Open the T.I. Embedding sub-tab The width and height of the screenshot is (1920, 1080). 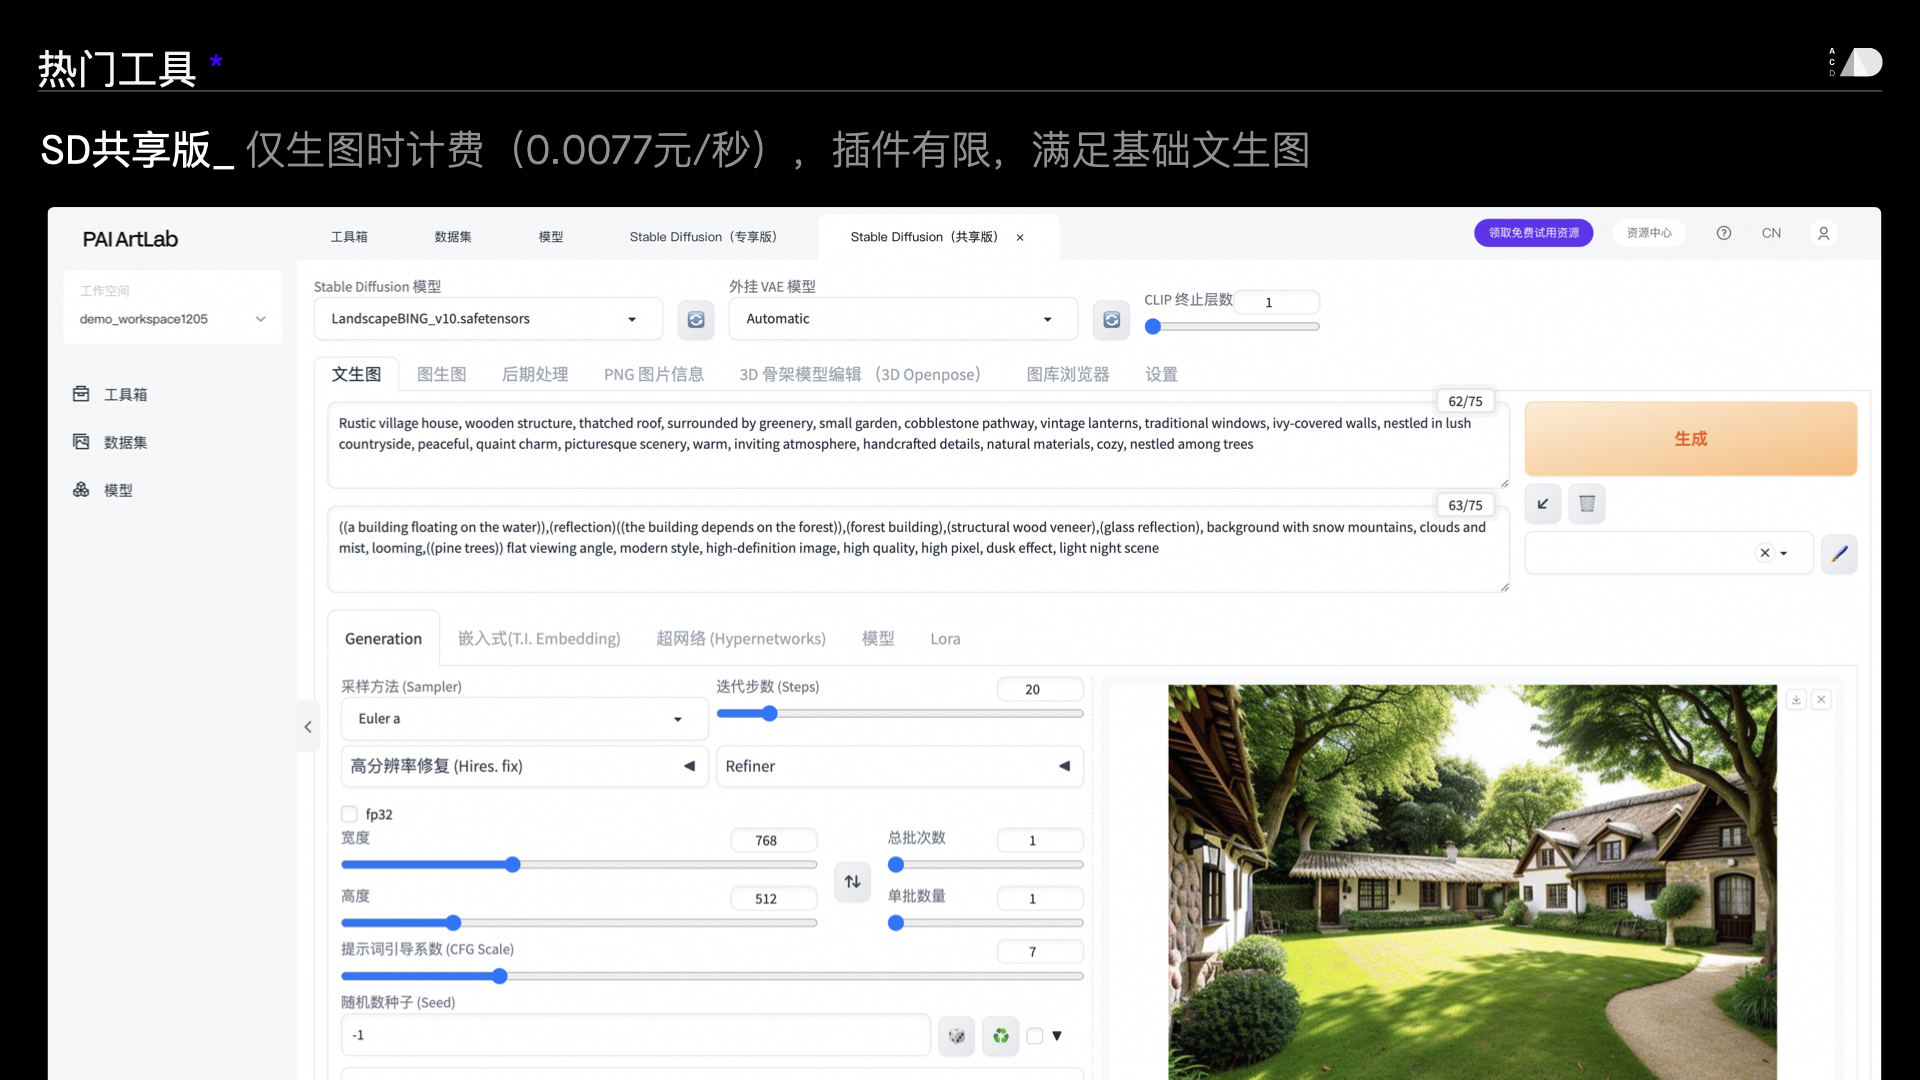[x=539, y=639]
